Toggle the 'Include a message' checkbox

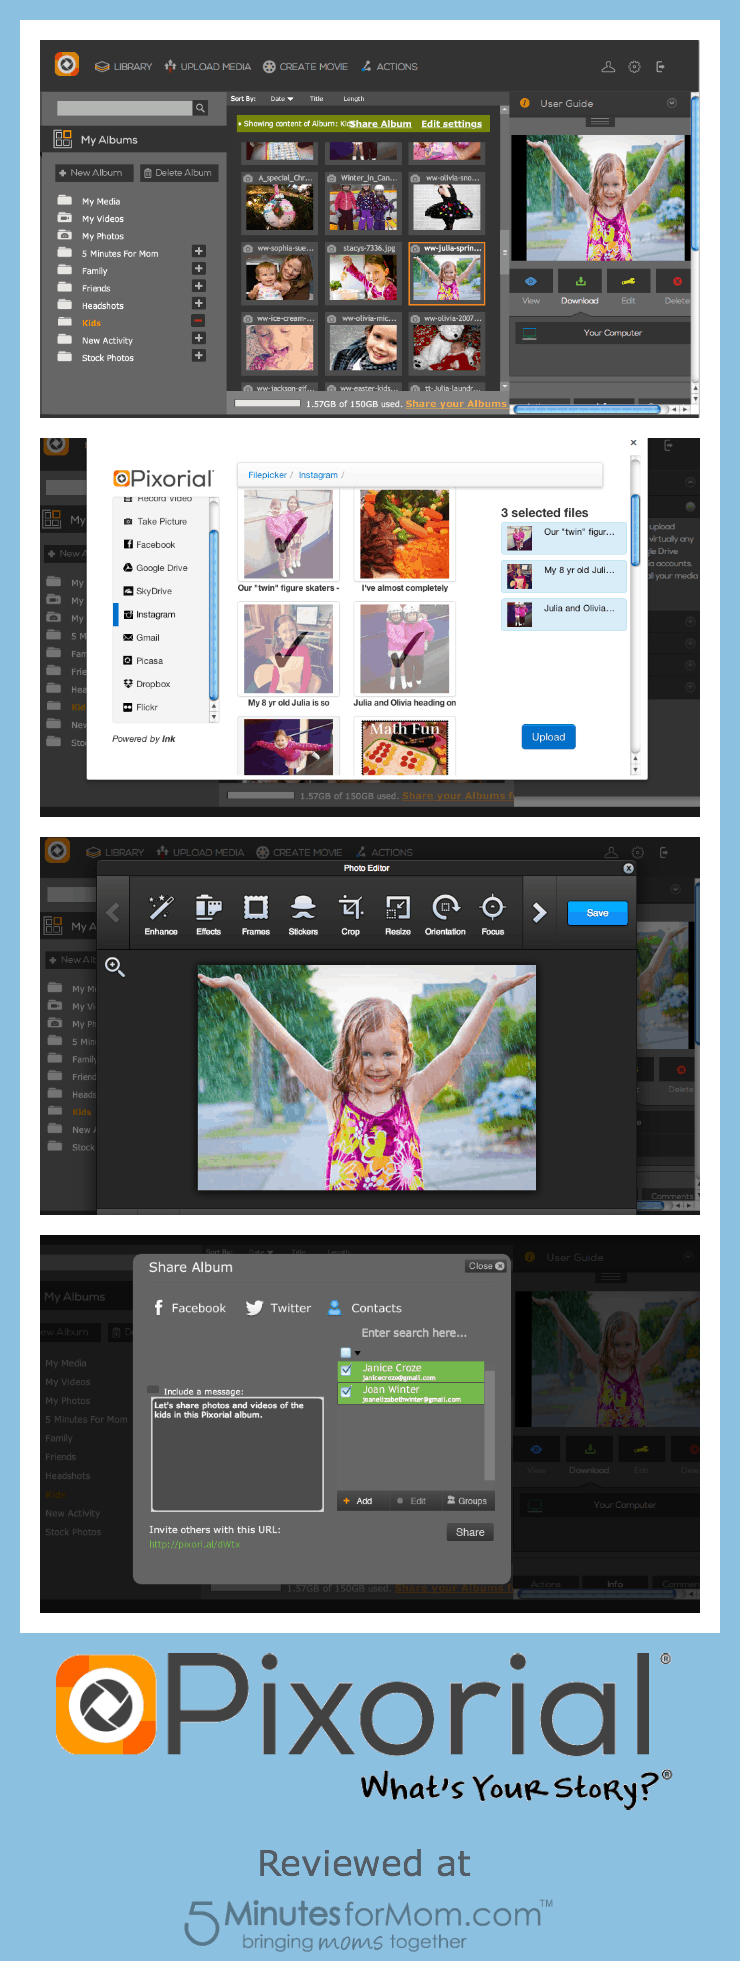[154, 1390]
